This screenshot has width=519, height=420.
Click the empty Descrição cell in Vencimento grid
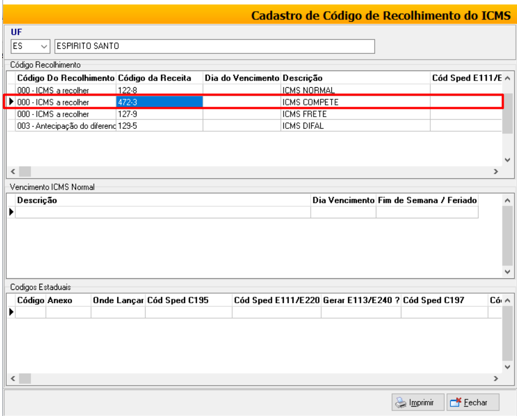pos(163,212)
